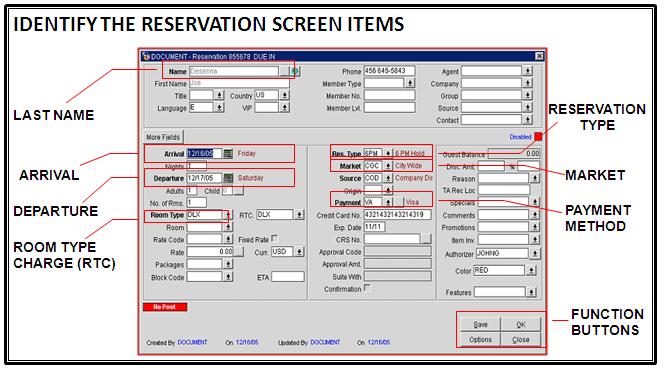Expand the Packages dropdown arrow

coord(228,264)
